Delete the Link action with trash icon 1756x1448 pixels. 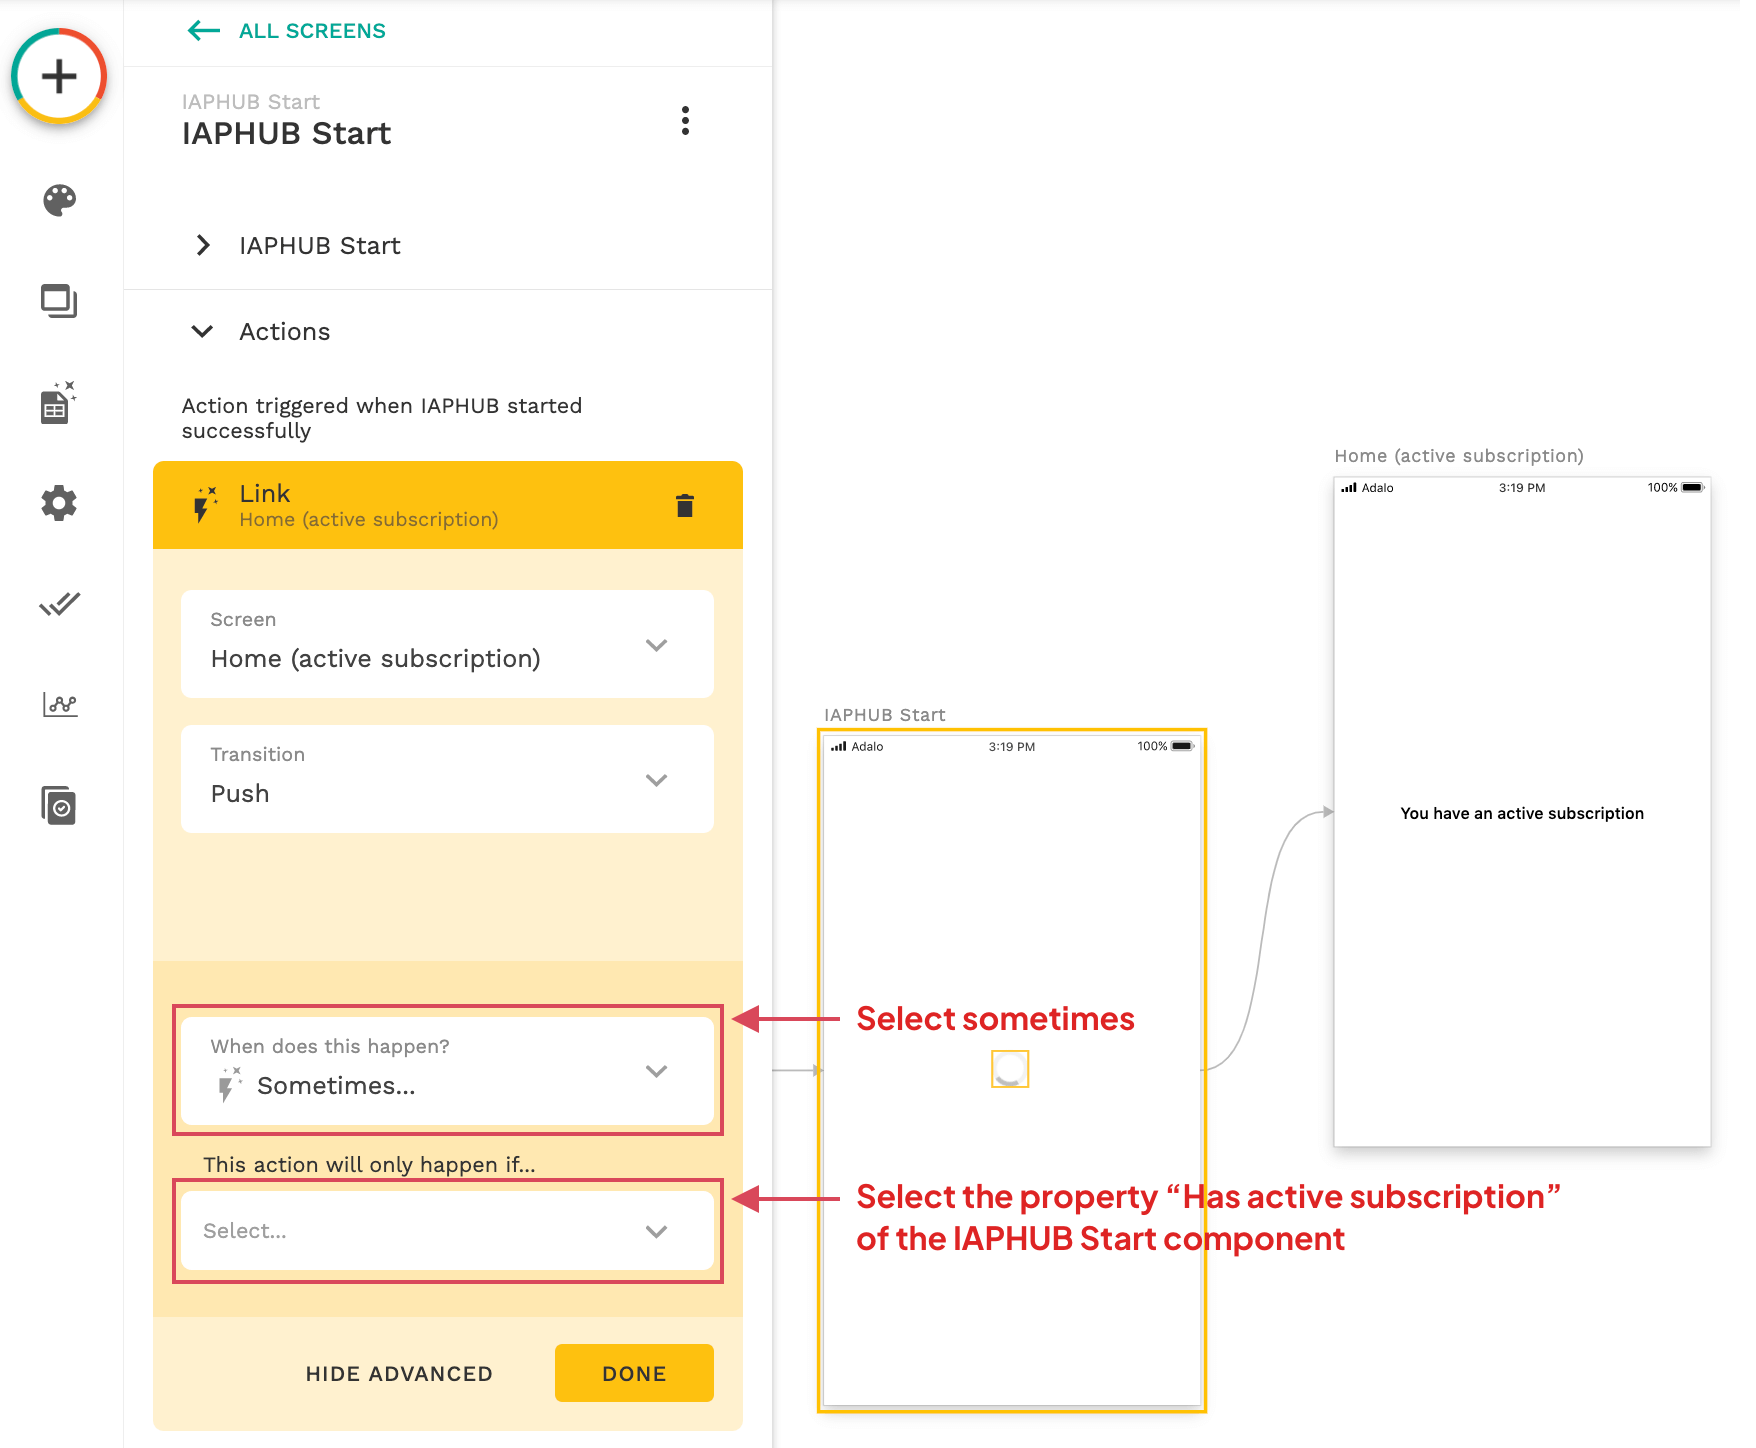(684, 506)
